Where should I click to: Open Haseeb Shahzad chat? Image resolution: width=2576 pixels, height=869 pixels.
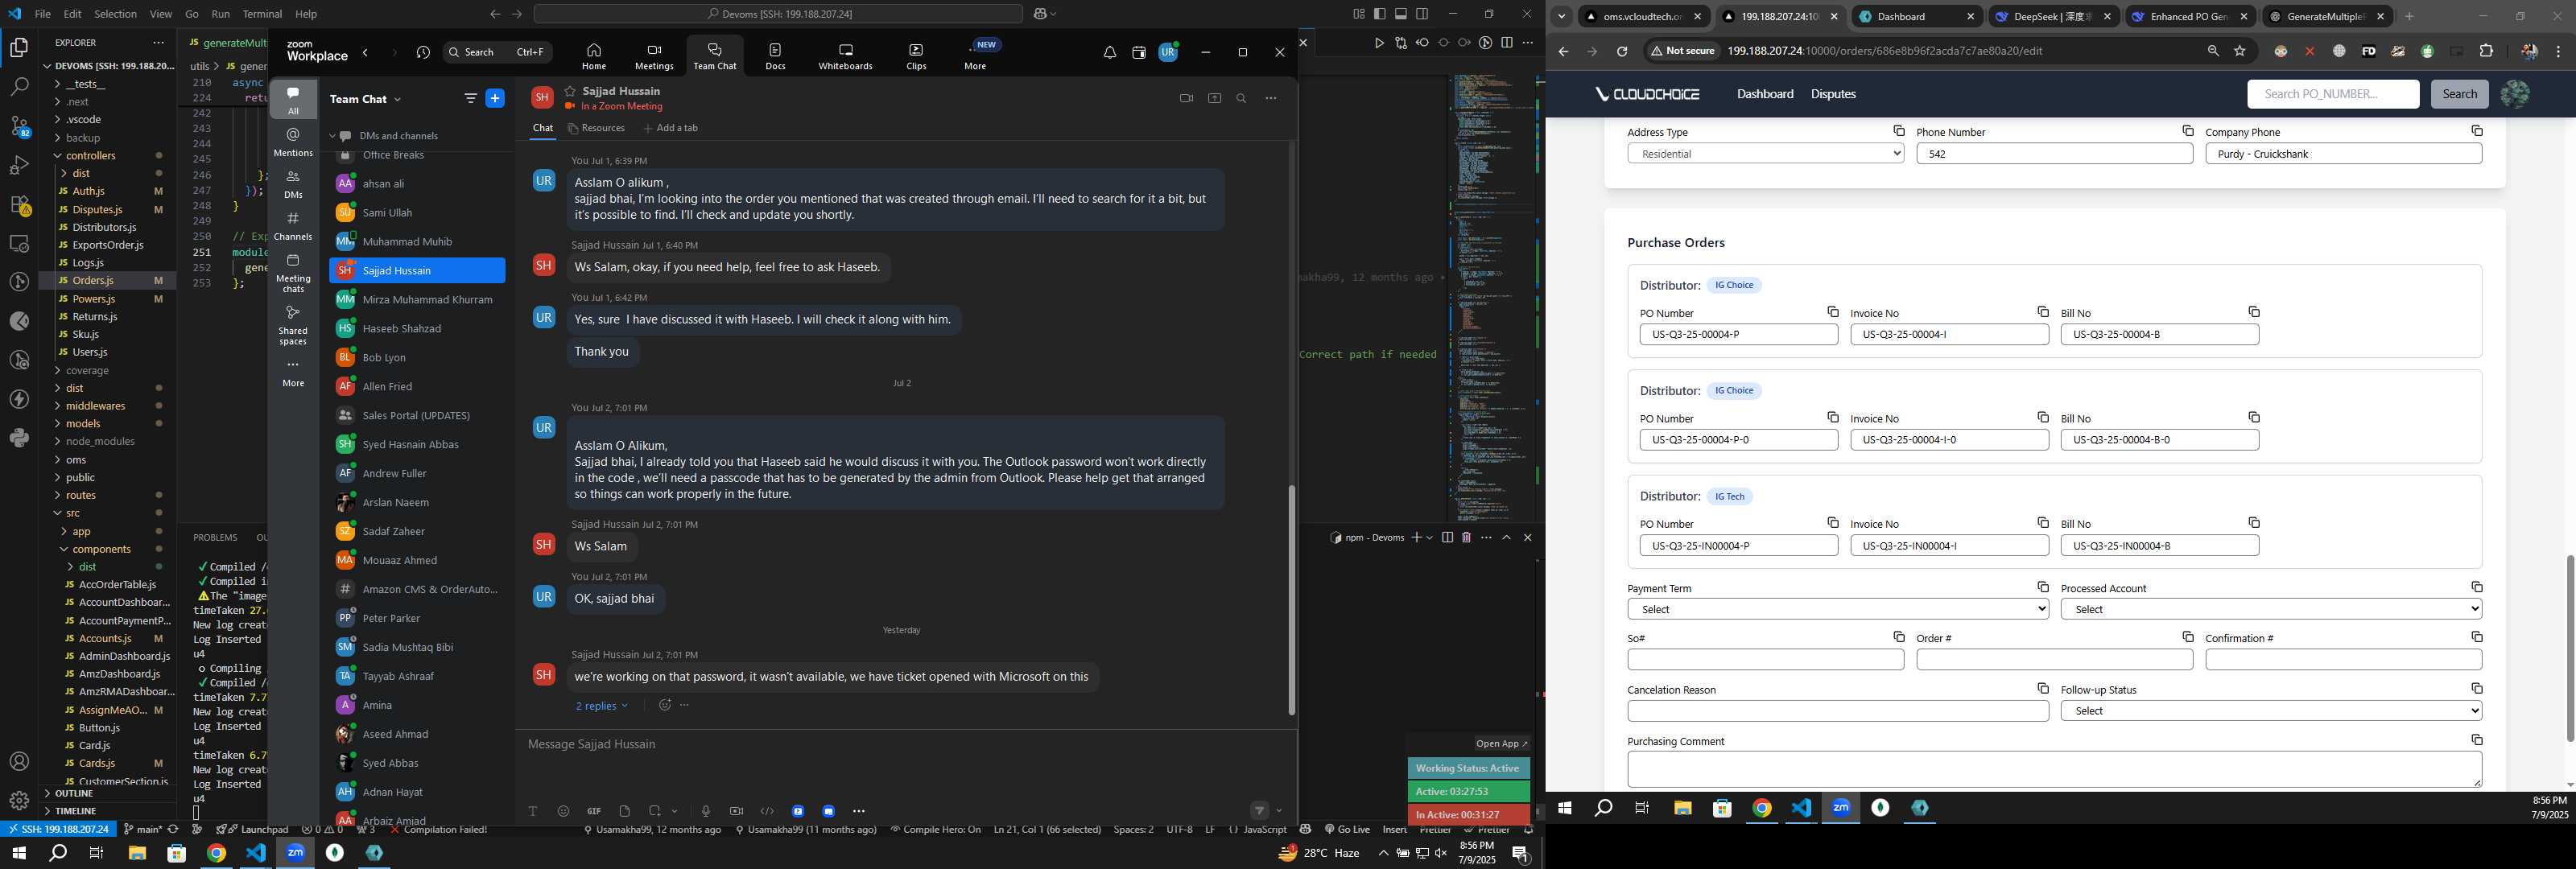[417, 329]
